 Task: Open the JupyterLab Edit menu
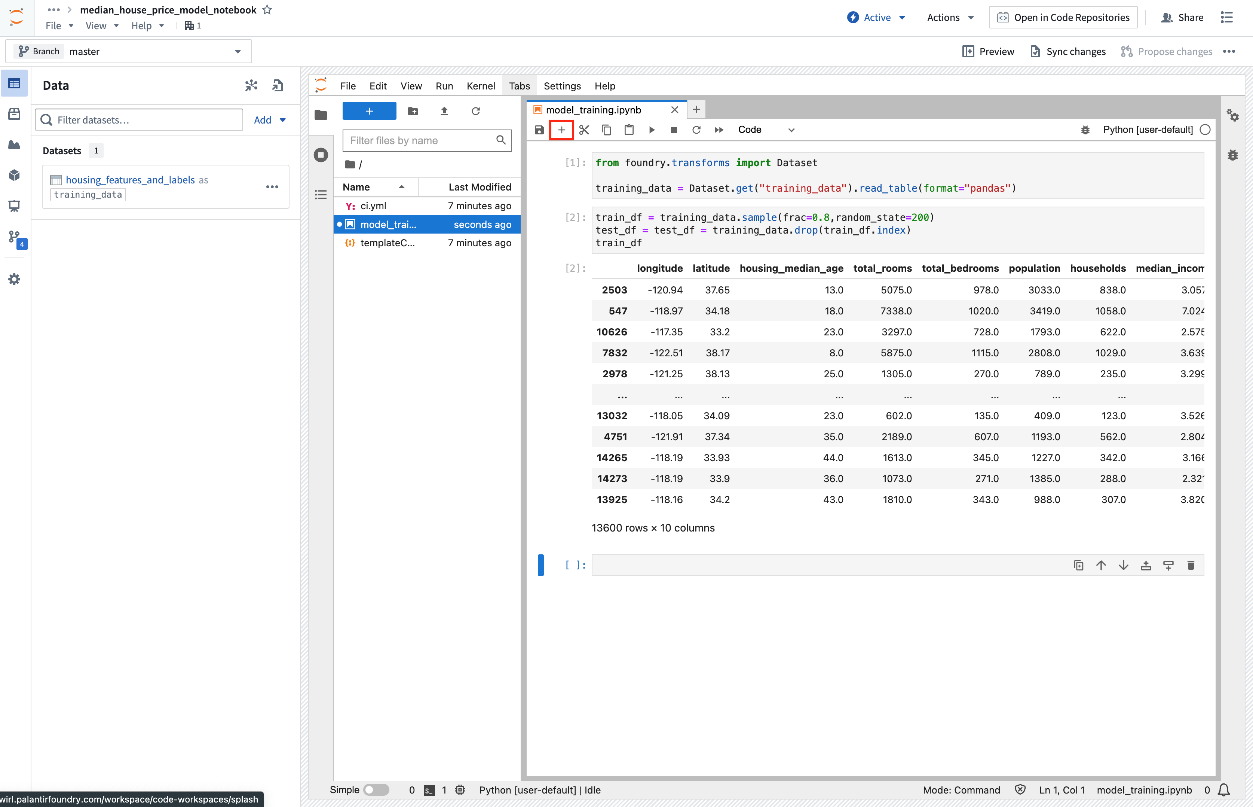point(378,86)
